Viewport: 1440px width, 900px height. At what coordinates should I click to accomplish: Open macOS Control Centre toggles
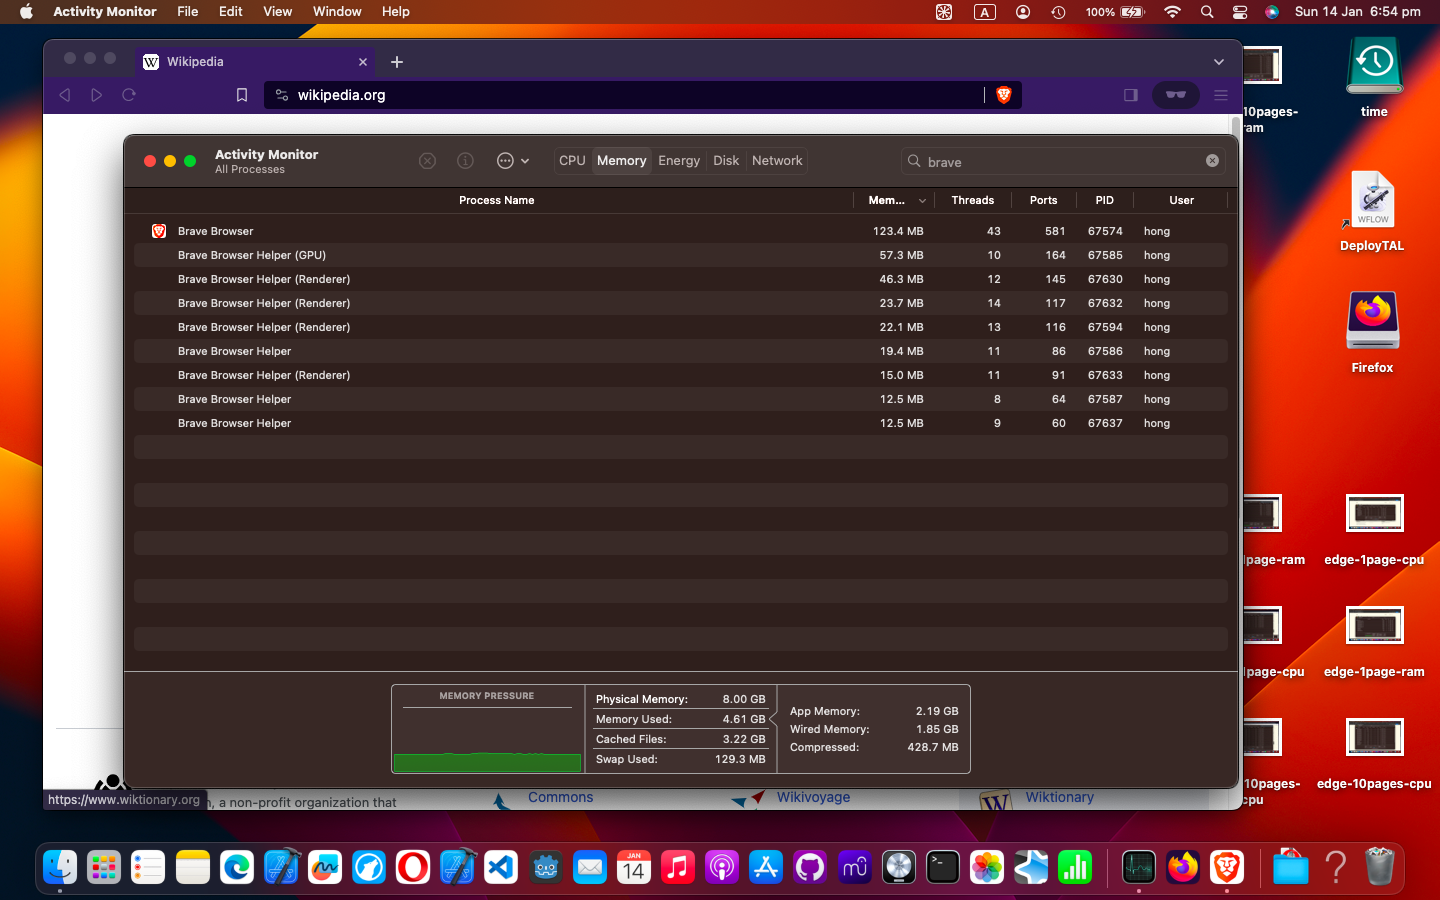pos(1239,12)
